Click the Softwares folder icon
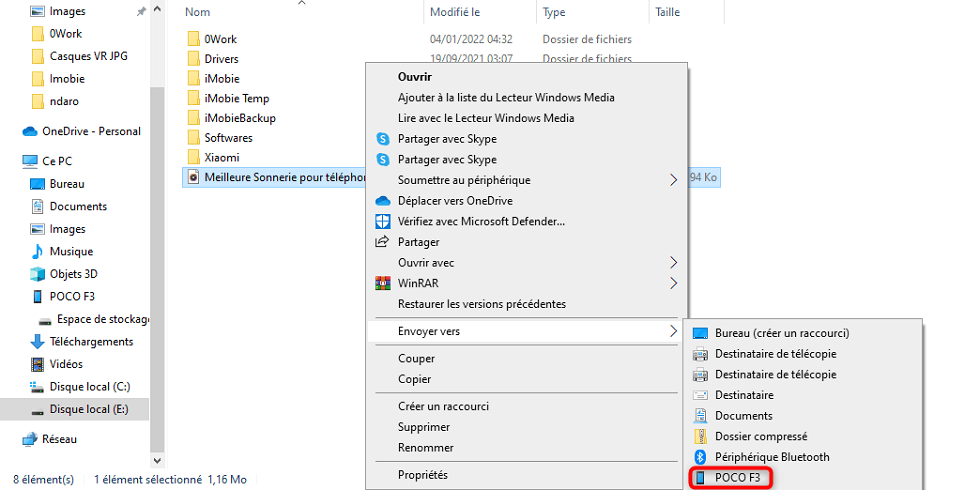Screen dimensions: 980x490 [x=193, y=138]
